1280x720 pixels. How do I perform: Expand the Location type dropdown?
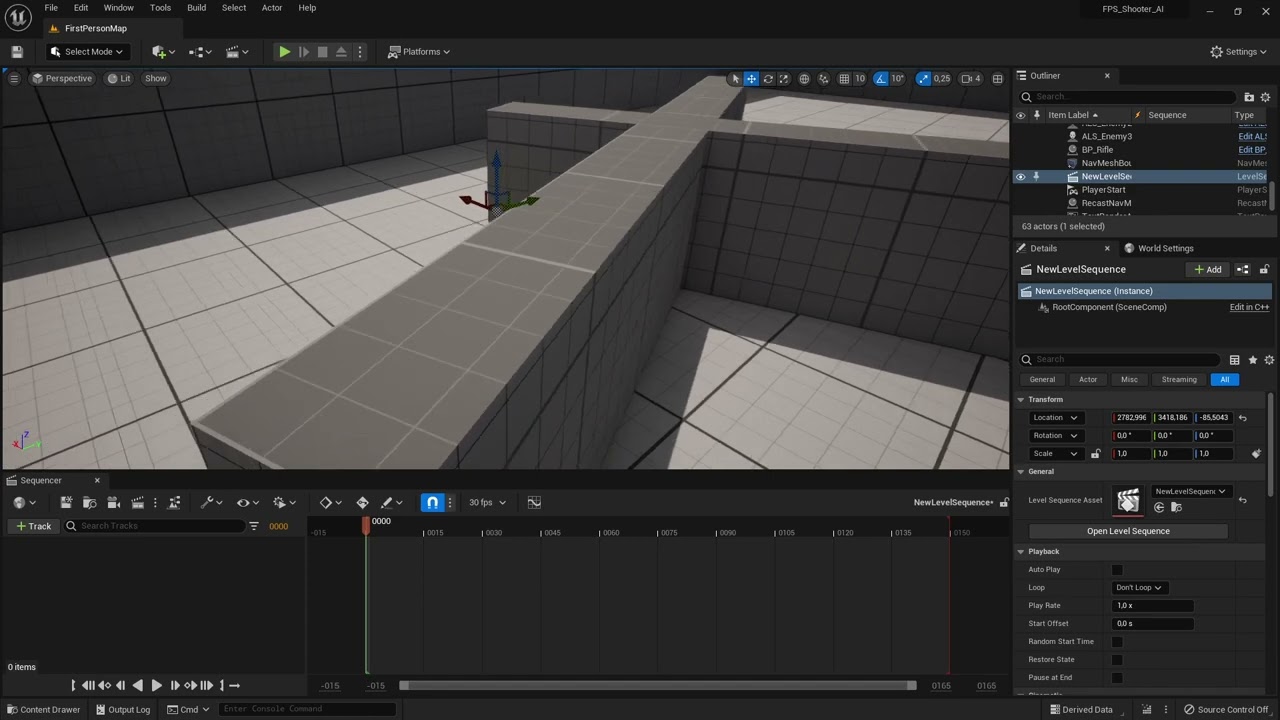(x=1055, y=418)
